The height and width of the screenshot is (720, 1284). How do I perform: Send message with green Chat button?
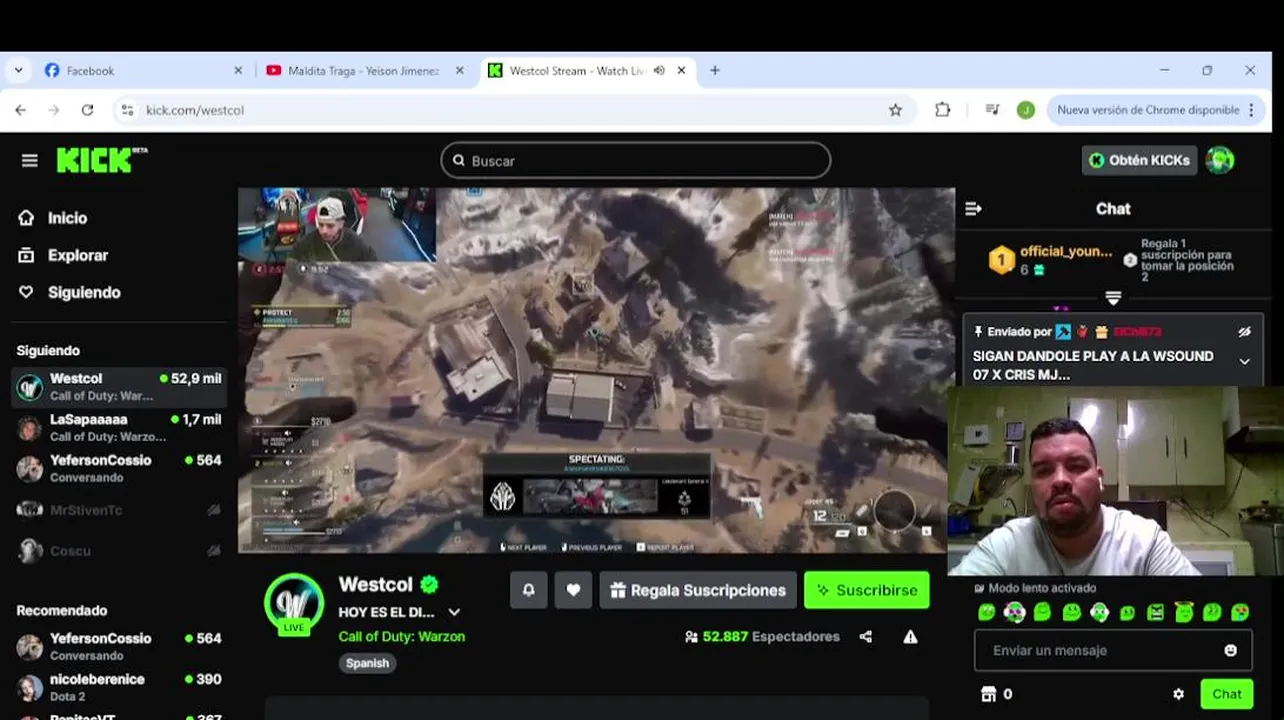click(x=1227, y=694)
